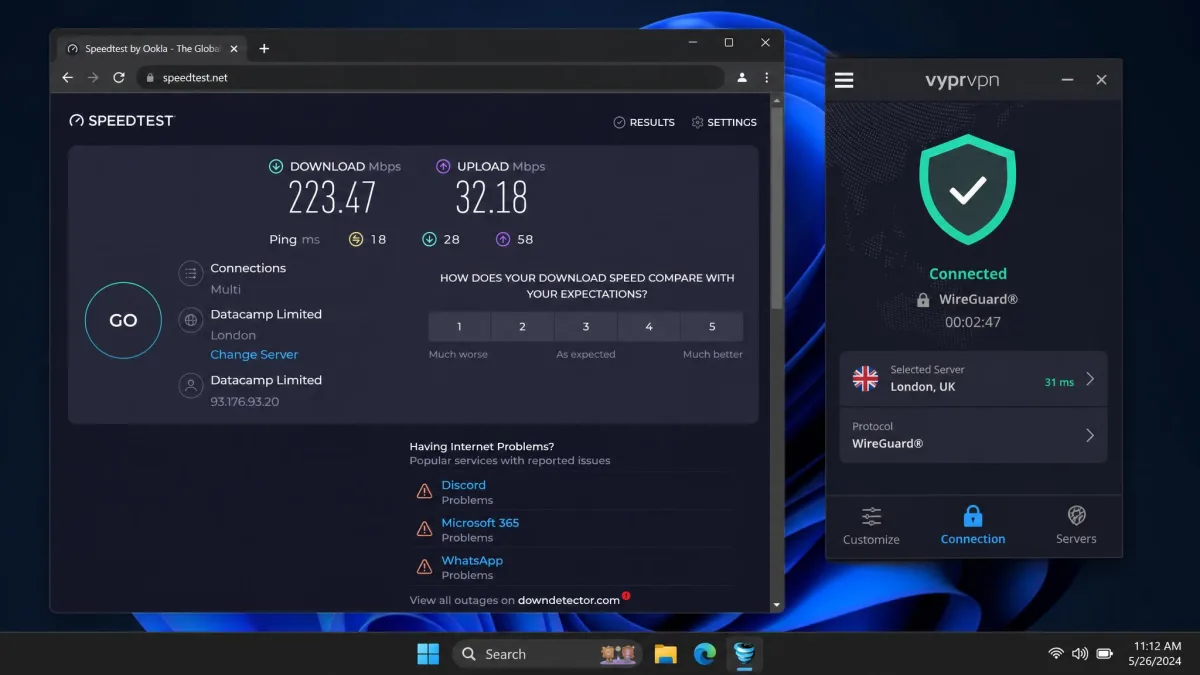This screenshot has height=675, width=1200.
Task: Click the green connected shield in VyprVPN
Action: point(967,190)
